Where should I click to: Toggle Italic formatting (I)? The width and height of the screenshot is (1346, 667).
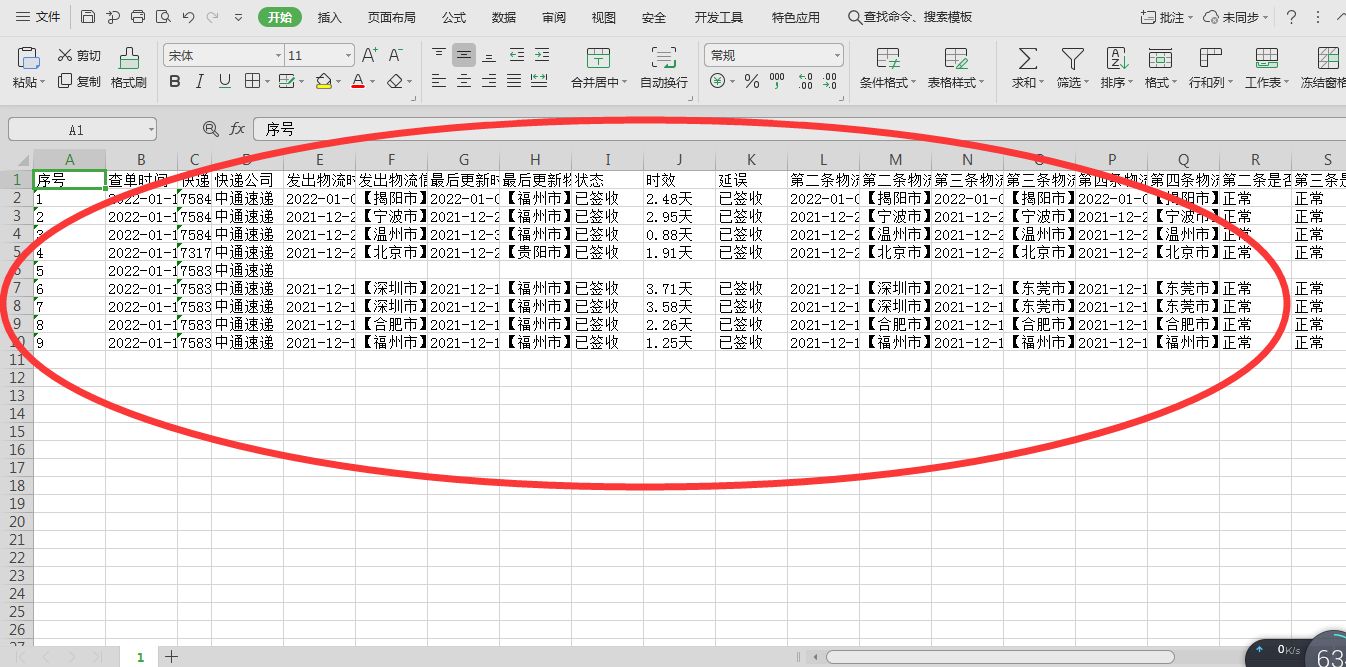tap(200, 82)
